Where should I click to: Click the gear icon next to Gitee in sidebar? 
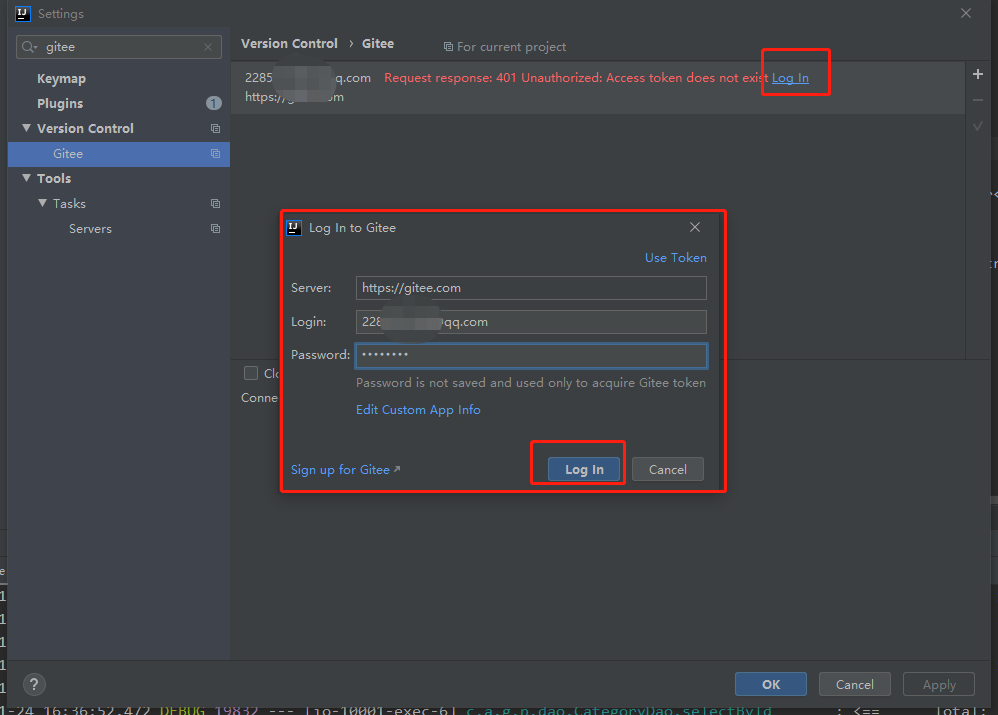[215, 153]
